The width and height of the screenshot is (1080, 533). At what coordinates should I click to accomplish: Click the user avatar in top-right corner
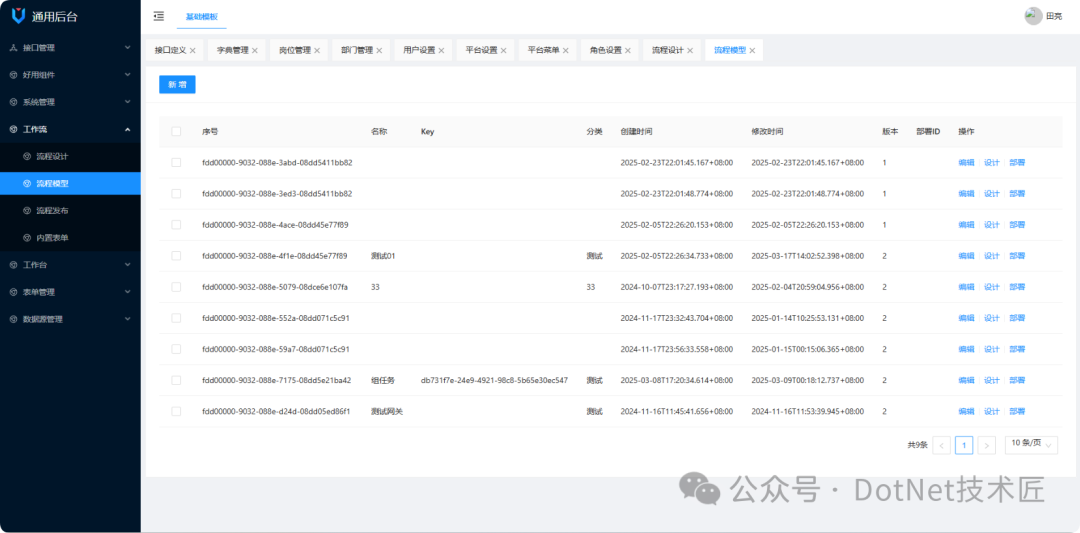pyautogui.click(x=1033, y=16)
